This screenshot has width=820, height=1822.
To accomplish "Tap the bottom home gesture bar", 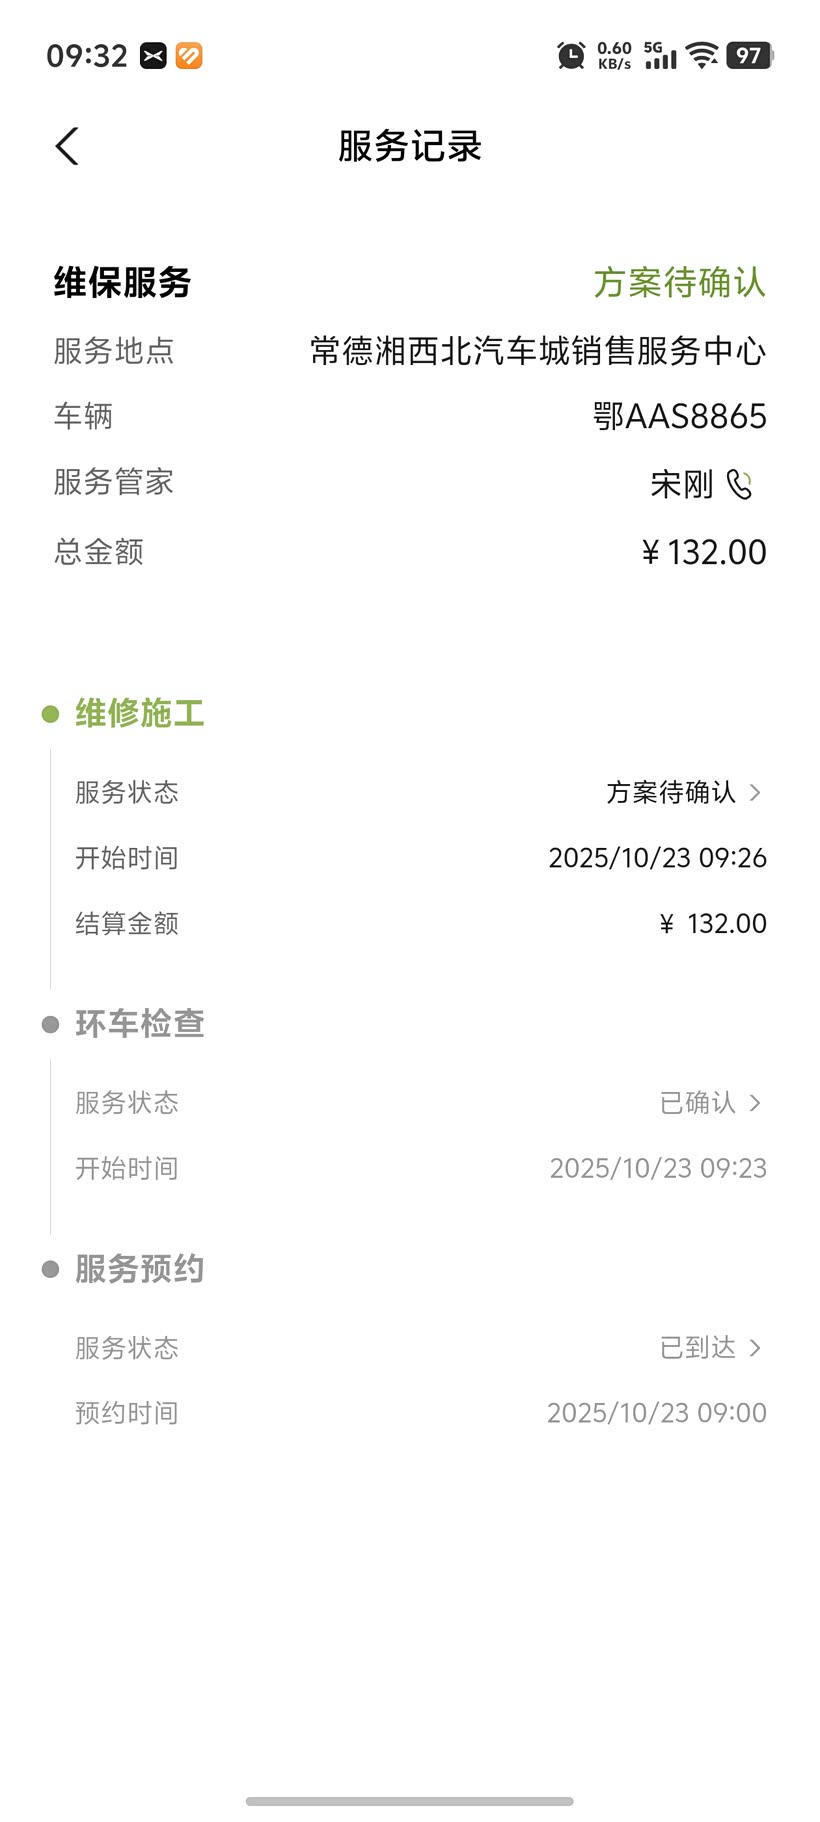I will (410, 1801).
